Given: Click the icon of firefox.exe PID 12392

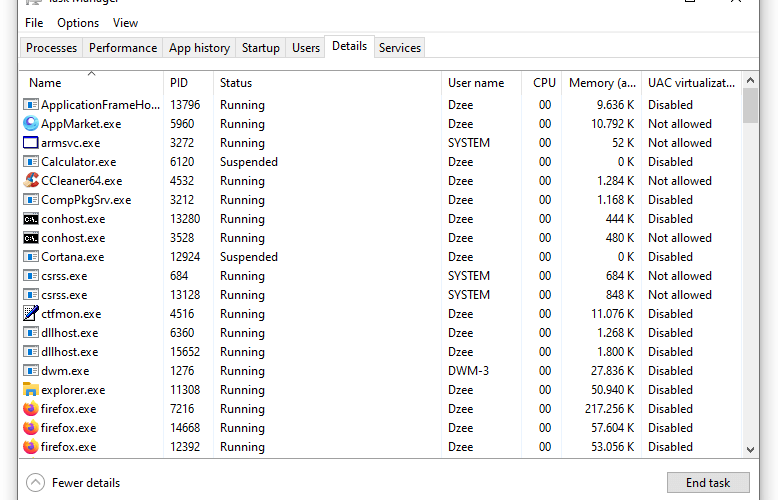Looking at the screenshot, I should (31, 446).
